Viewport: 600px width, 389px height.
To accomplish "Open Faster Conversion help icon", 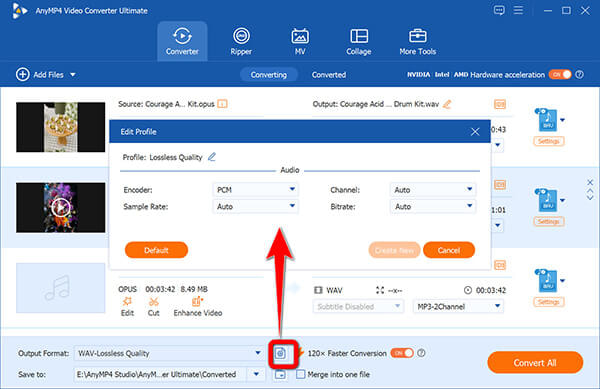I will point(421,353).
